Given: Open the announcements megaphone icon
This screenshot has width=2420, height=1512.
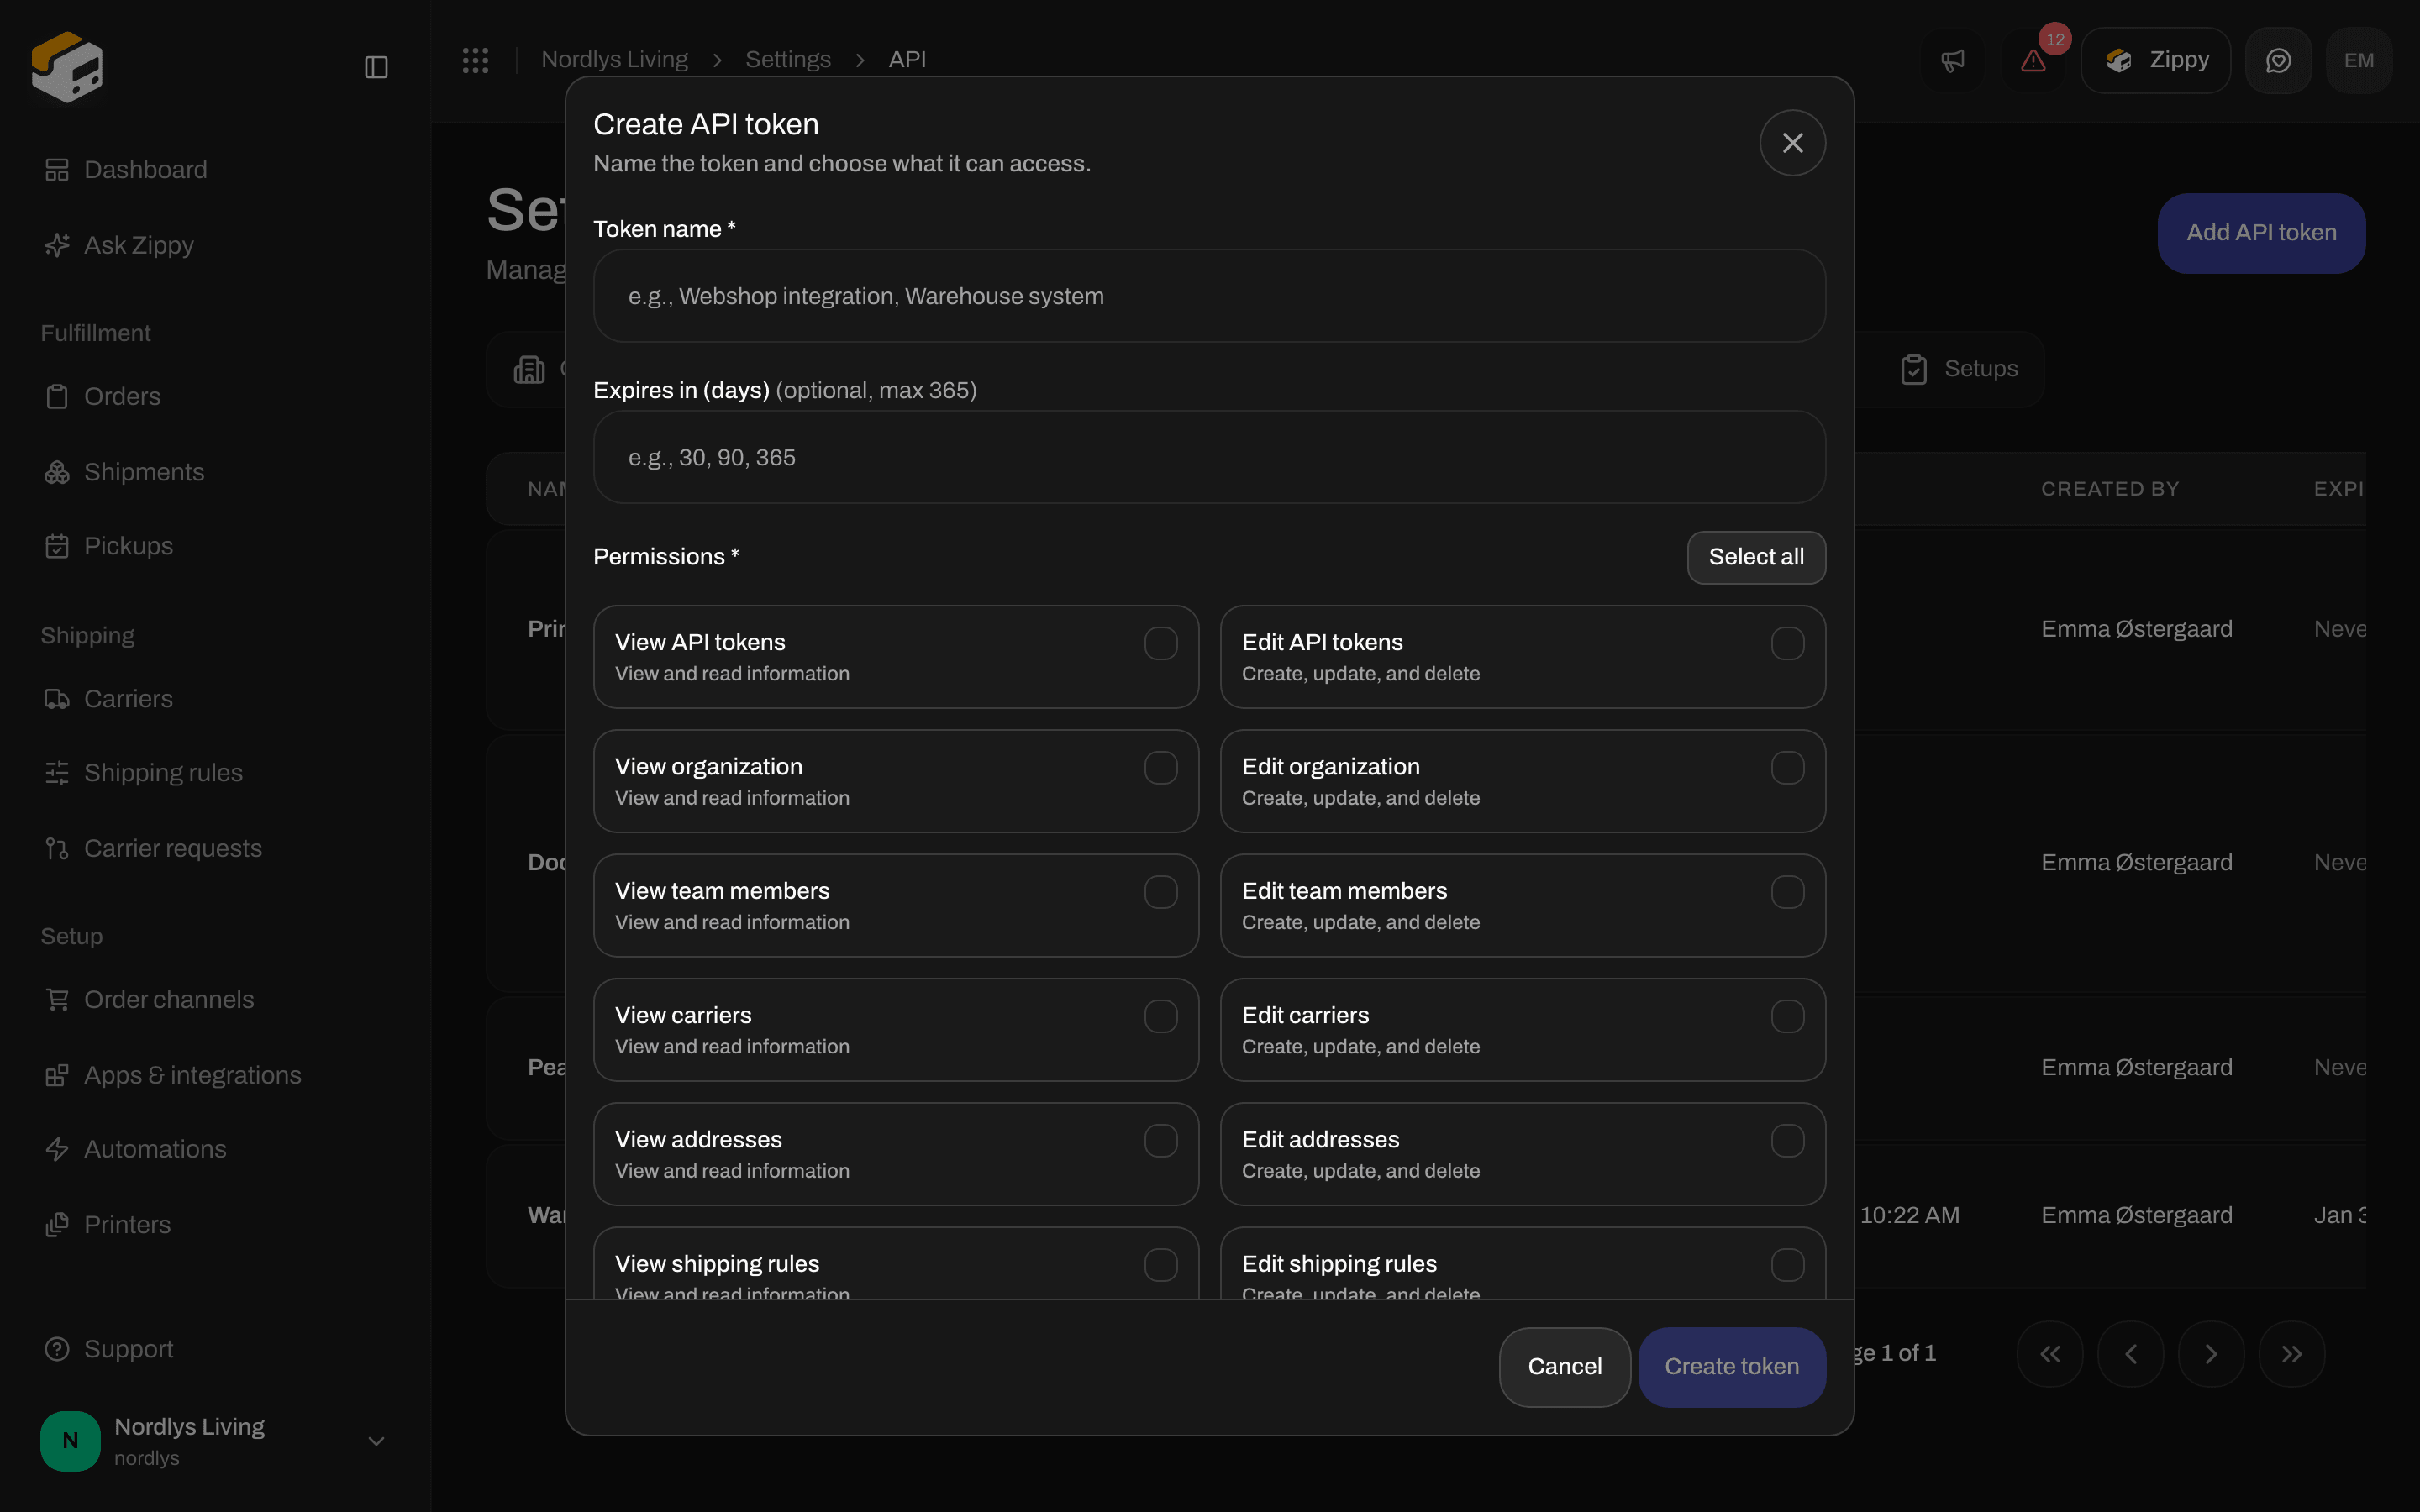Looking at the screenshot, I should coord(1952,60).
